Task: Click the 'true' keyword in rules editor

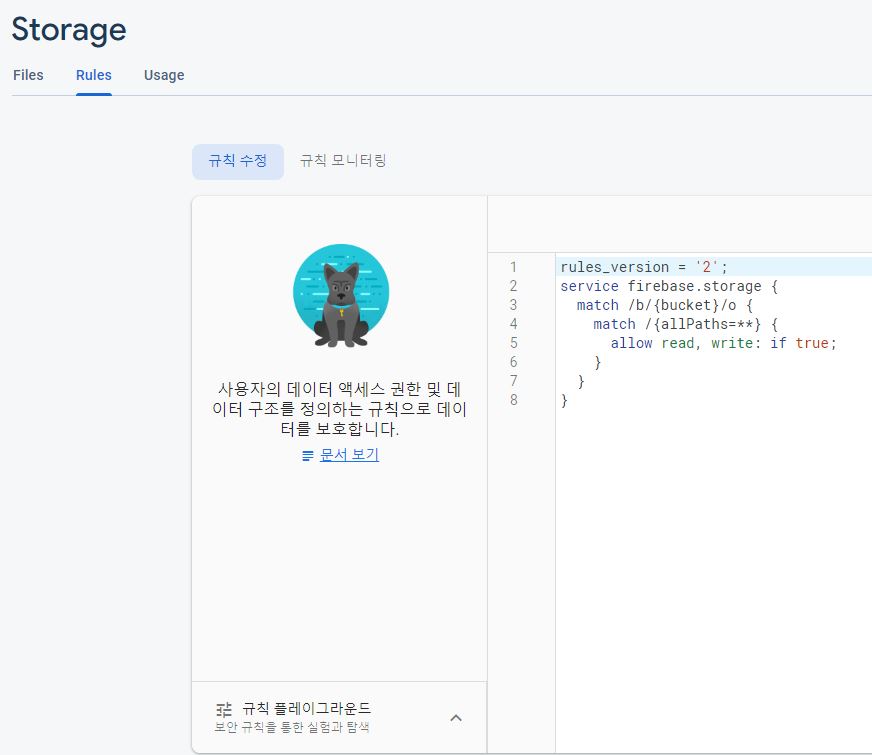Action: [812, 343]
